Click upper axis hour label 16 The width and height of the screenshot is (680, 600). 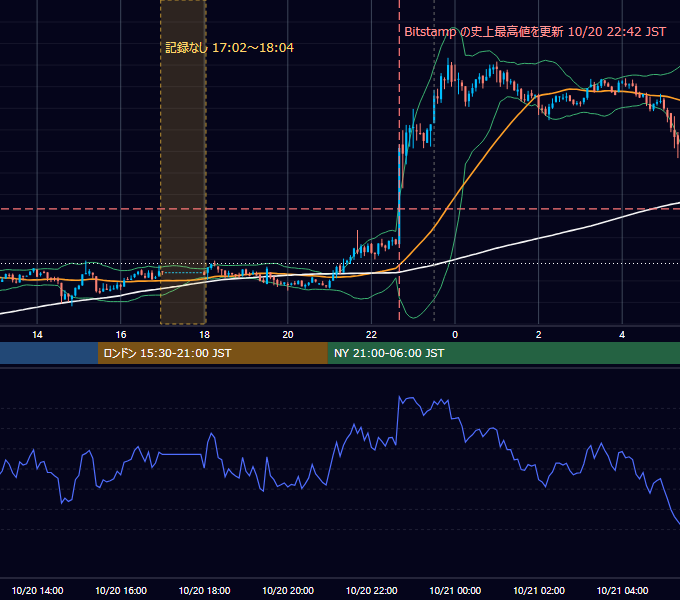[x=121, y=335]
